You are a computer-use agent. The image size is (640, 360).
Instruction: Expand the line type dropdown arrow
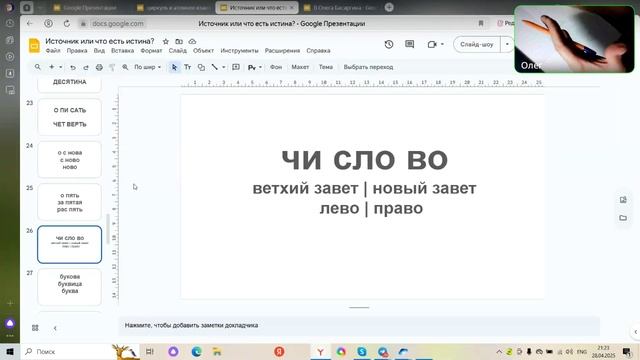(x=224, y=67)
